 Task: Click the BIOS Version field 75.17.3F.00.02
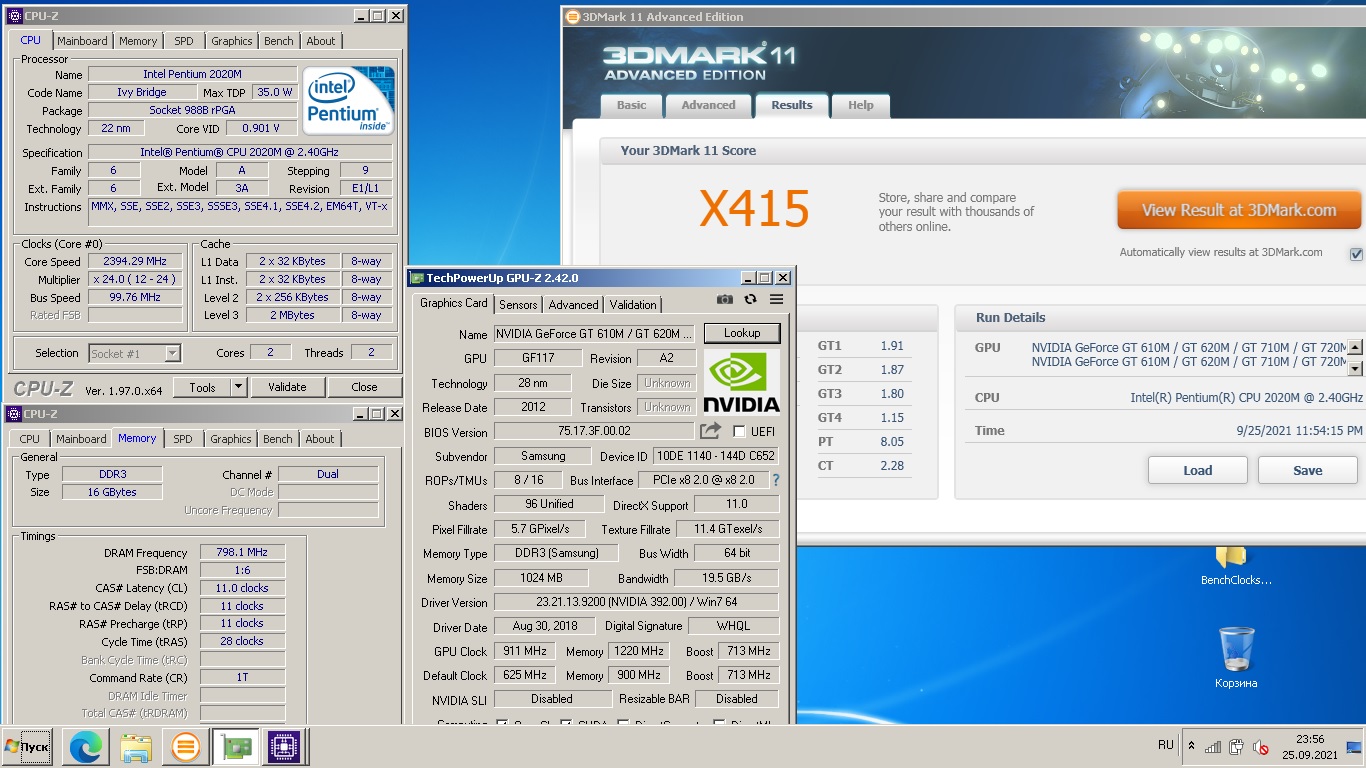pos(594,432)
